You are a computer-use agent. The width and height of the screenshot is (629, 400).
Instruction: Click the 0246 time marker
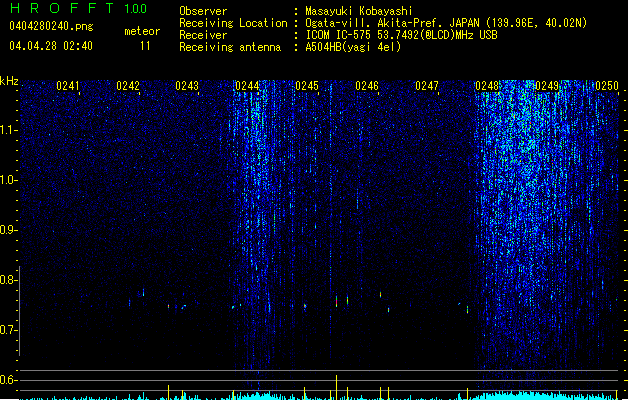click(367, 86)
